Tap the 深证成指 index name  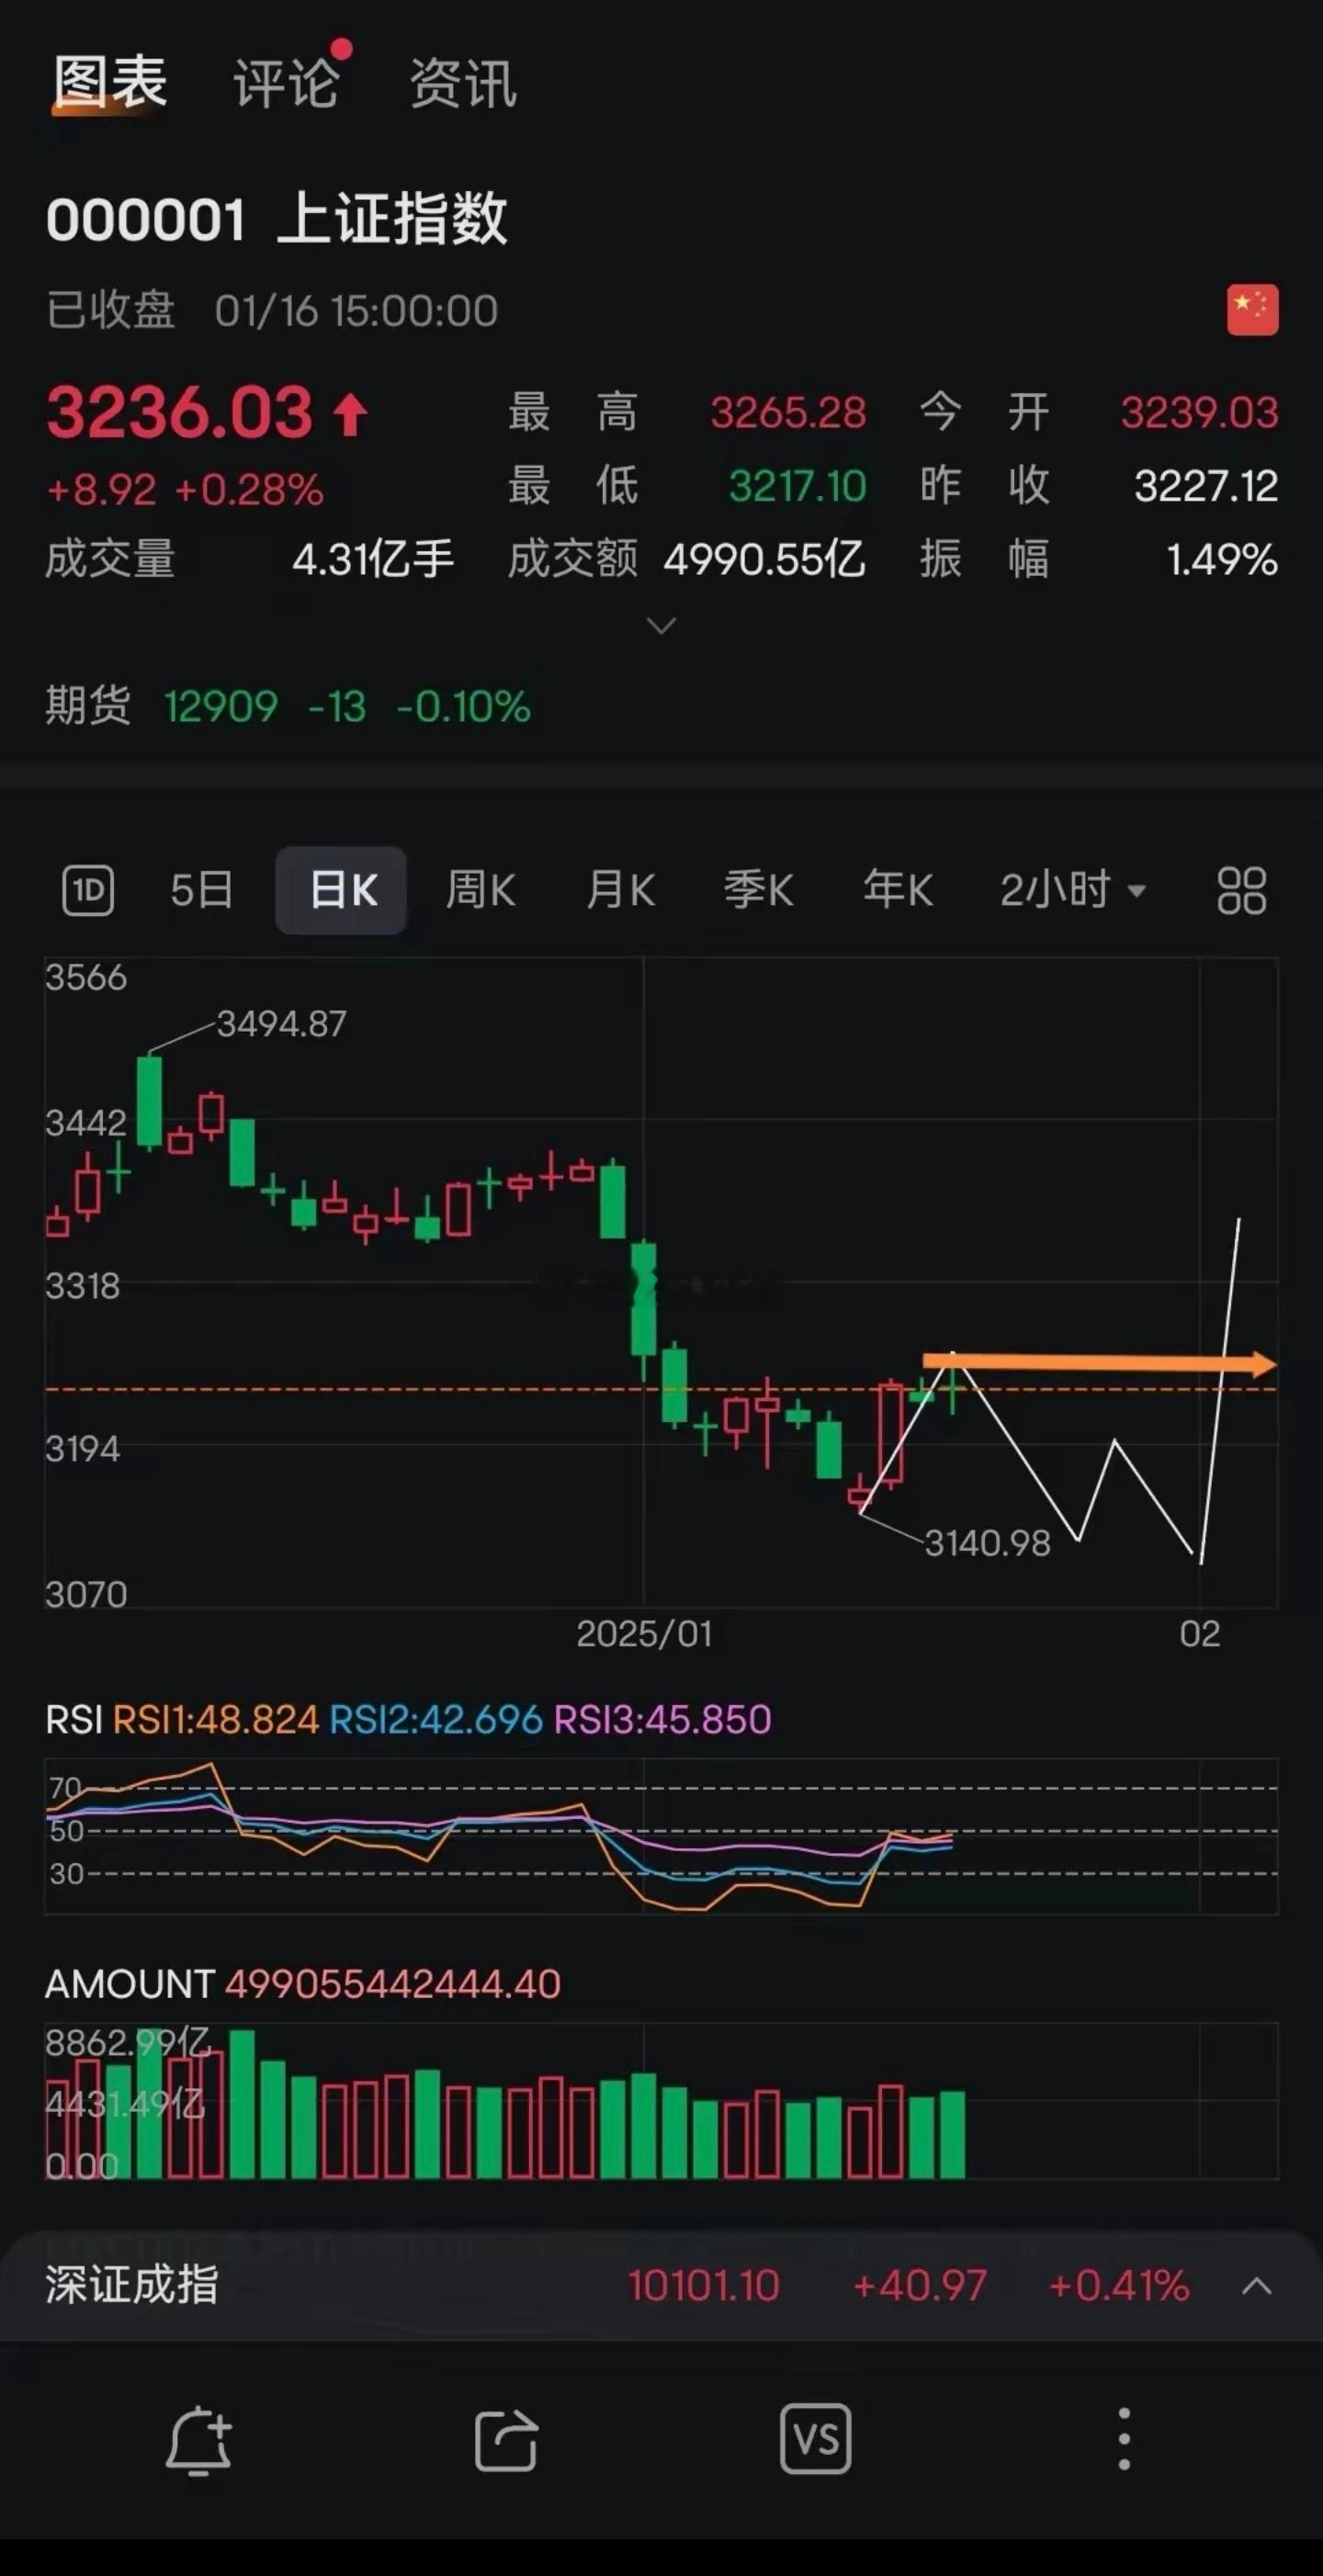point(131,2285)
